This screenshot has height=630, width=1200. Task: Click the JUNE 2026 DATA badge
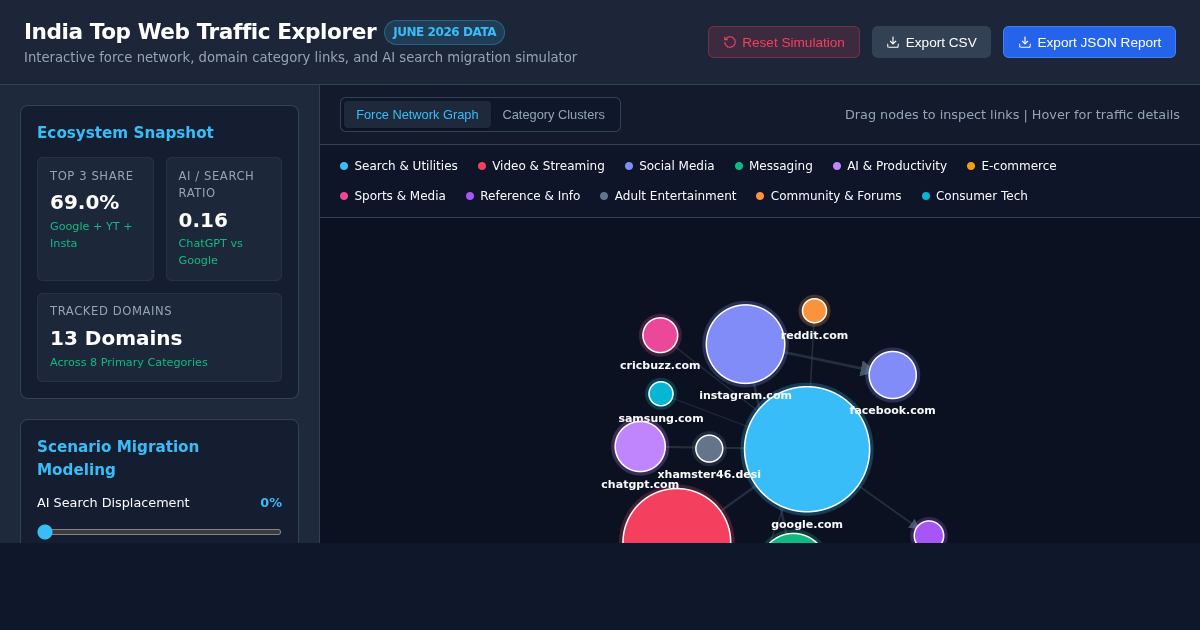(445, 32)
